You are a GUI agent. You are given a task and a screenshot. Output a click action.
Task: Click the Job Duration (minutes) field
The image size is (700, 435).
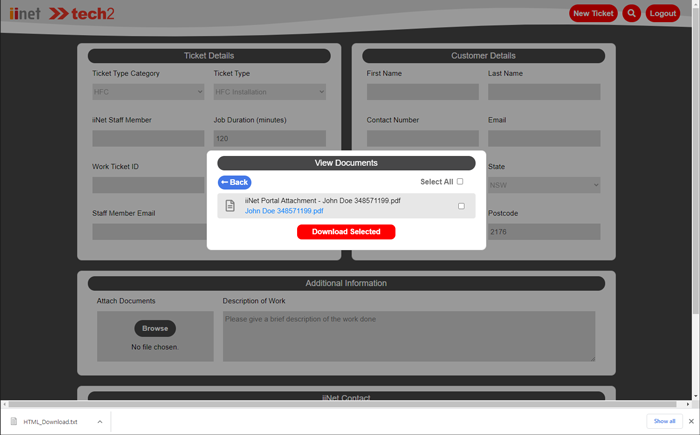pyautogui.click(x=270, y=138)
